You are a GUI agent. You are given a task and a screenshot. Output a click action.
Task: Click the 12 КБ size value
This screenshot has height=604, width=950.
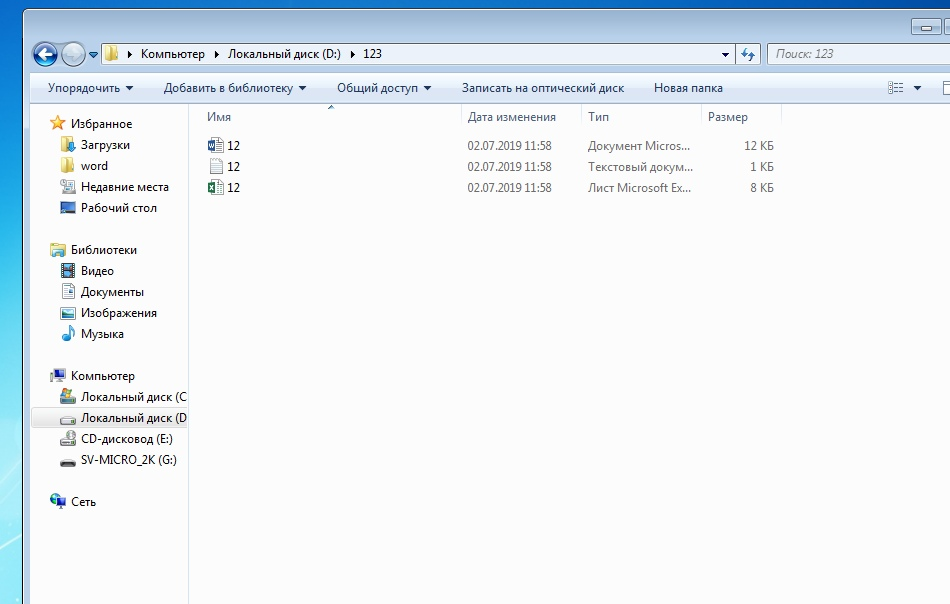pos(759,146)
